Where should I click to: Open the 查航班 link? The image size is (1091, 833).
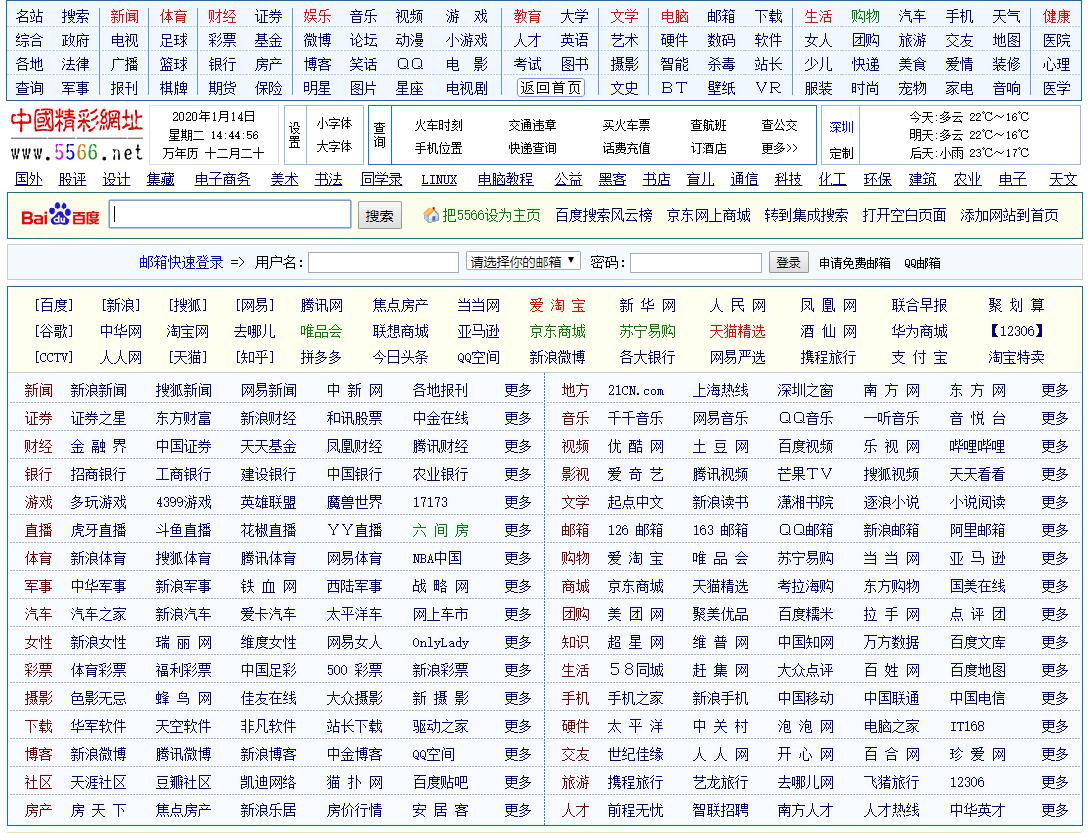tap(708, 125)
